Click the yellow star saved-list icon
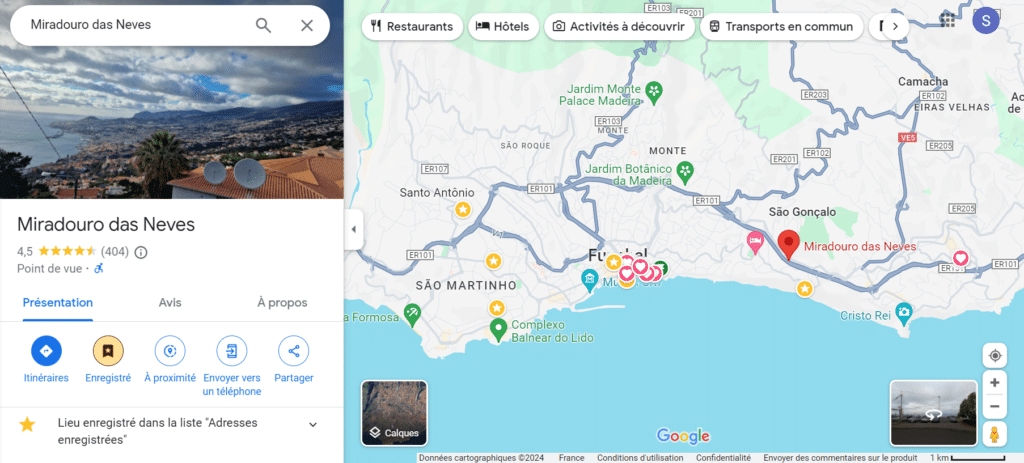The width and height of the screenshot is (1024, 463). click(x=27, y=424)
